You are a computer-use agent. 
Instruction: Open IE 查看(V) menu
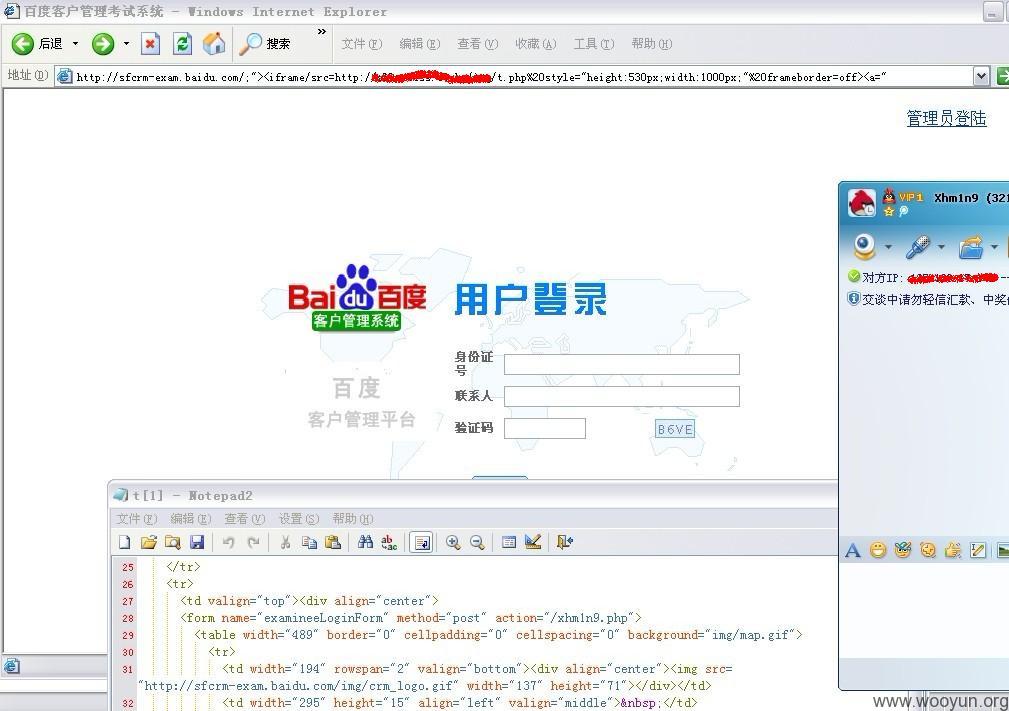[x=477, y=44]
